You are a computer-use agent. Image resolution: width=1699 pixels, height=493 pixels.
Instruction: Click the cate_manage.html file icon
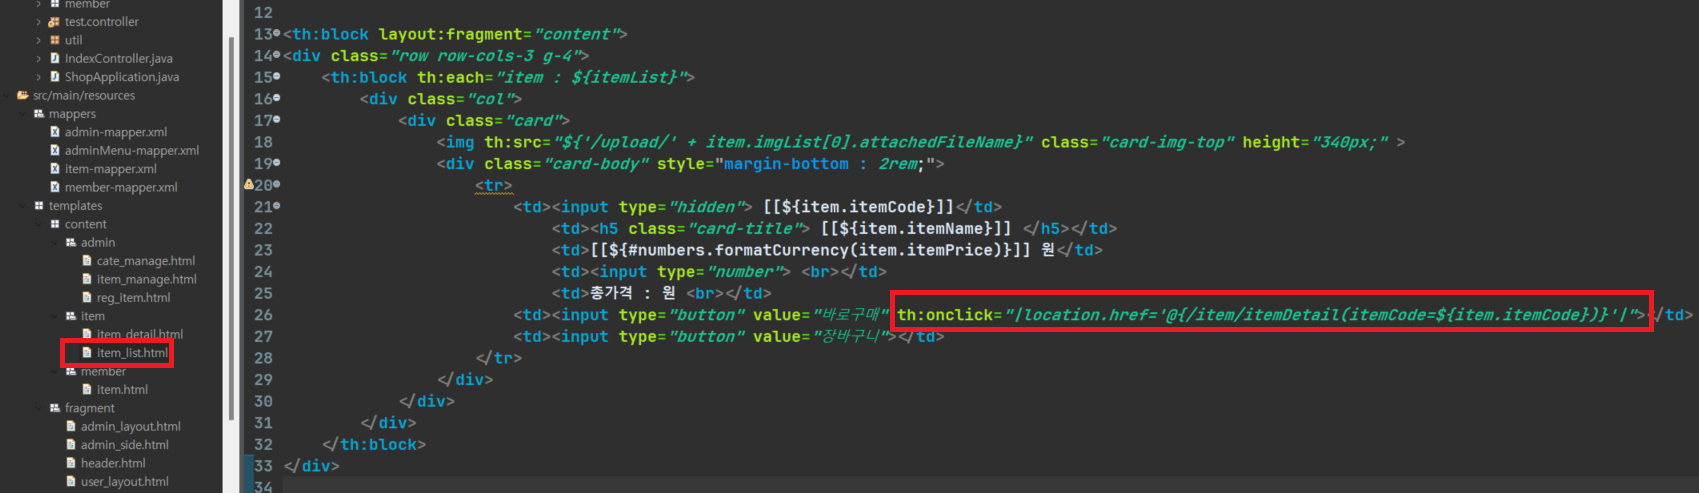(x=87, y=261)
